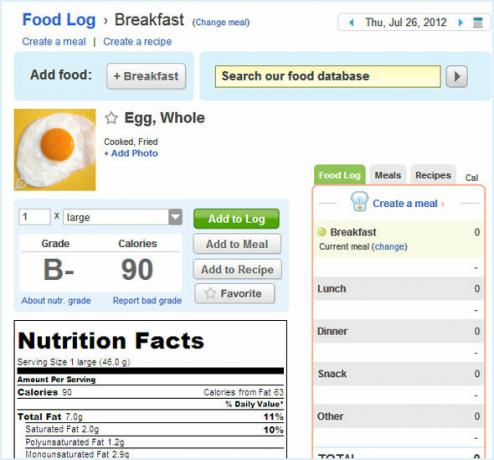Star the Egg, Whole title as favorite
The height and width of the screenshot is (460, 494).
111,118
